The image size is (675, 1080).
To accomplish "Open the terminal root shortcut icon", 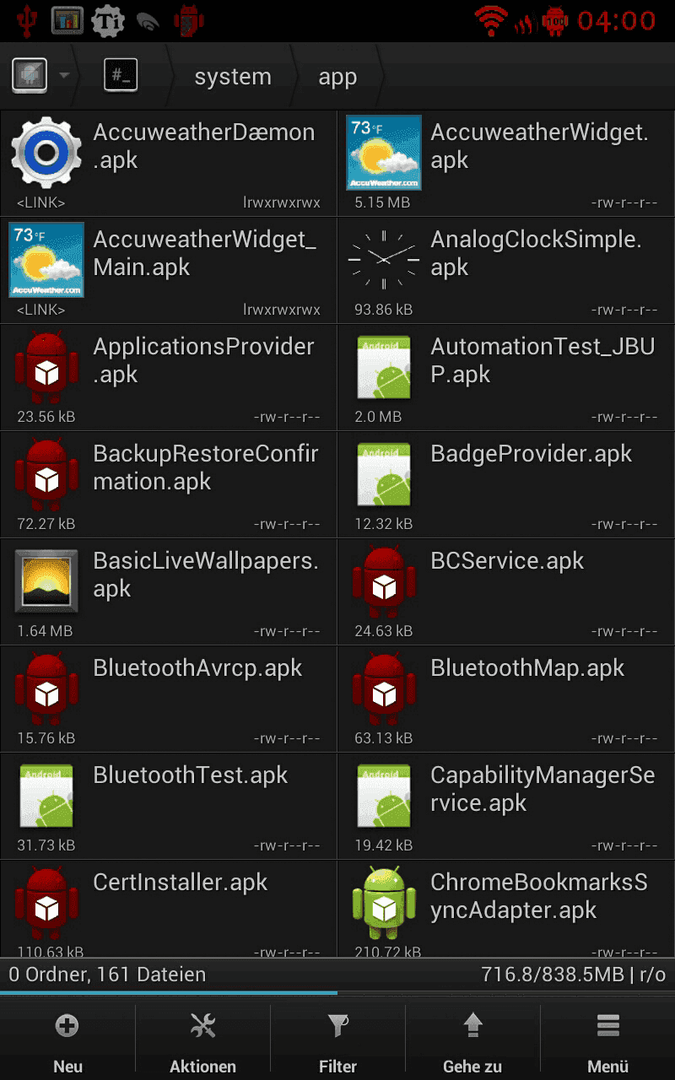I will point(121,75).
